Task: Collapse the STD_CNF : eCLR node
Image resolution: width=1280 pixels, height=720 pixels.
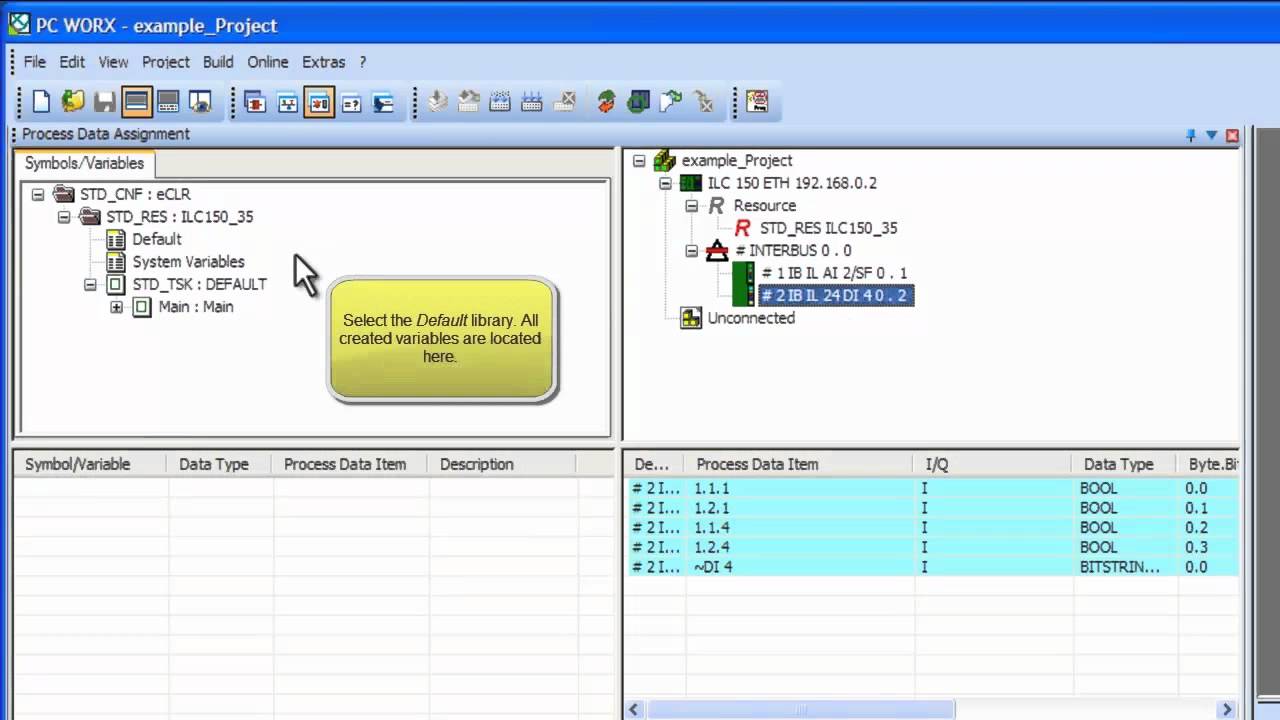Action: [x=38, y=194]
